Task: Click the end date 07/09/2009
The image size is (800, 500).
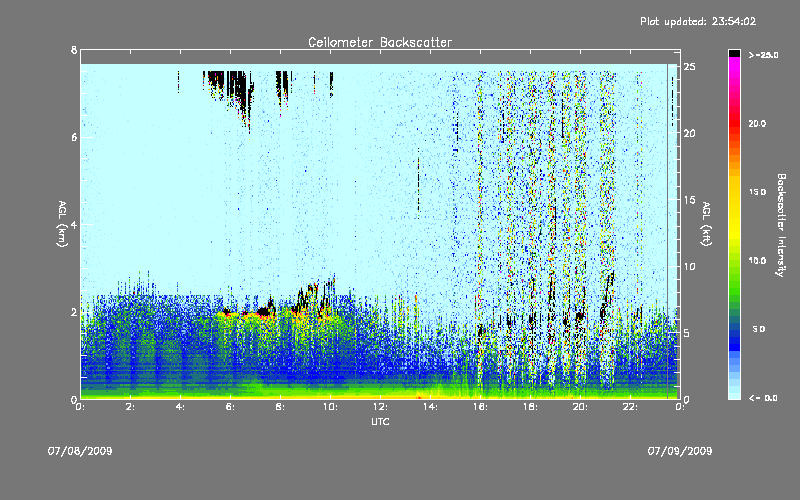Action: coord(680,451)
